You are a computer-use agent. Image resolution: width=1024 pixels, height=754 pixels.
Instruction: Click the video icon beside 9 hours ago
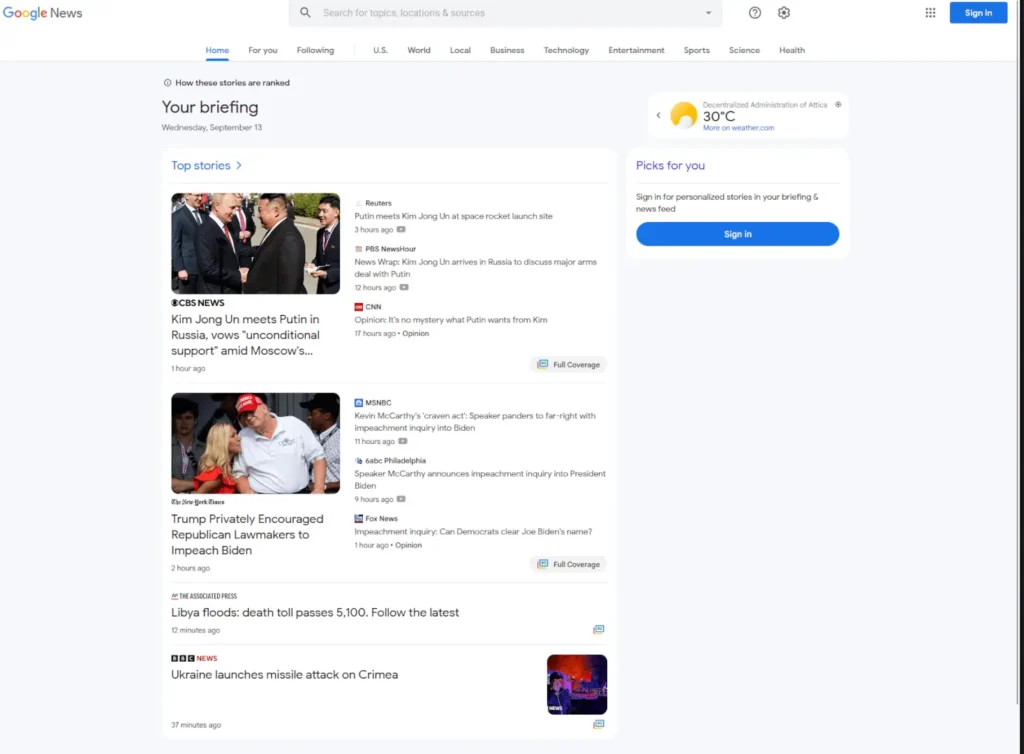401,499
